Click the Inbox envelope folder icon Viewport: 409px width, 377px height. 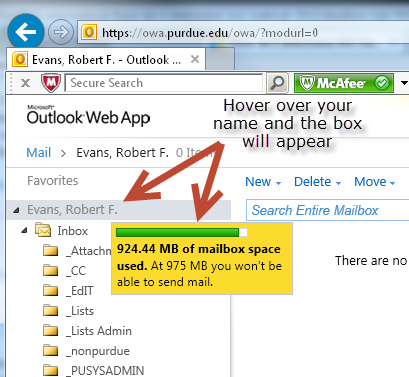click(43, 230)
